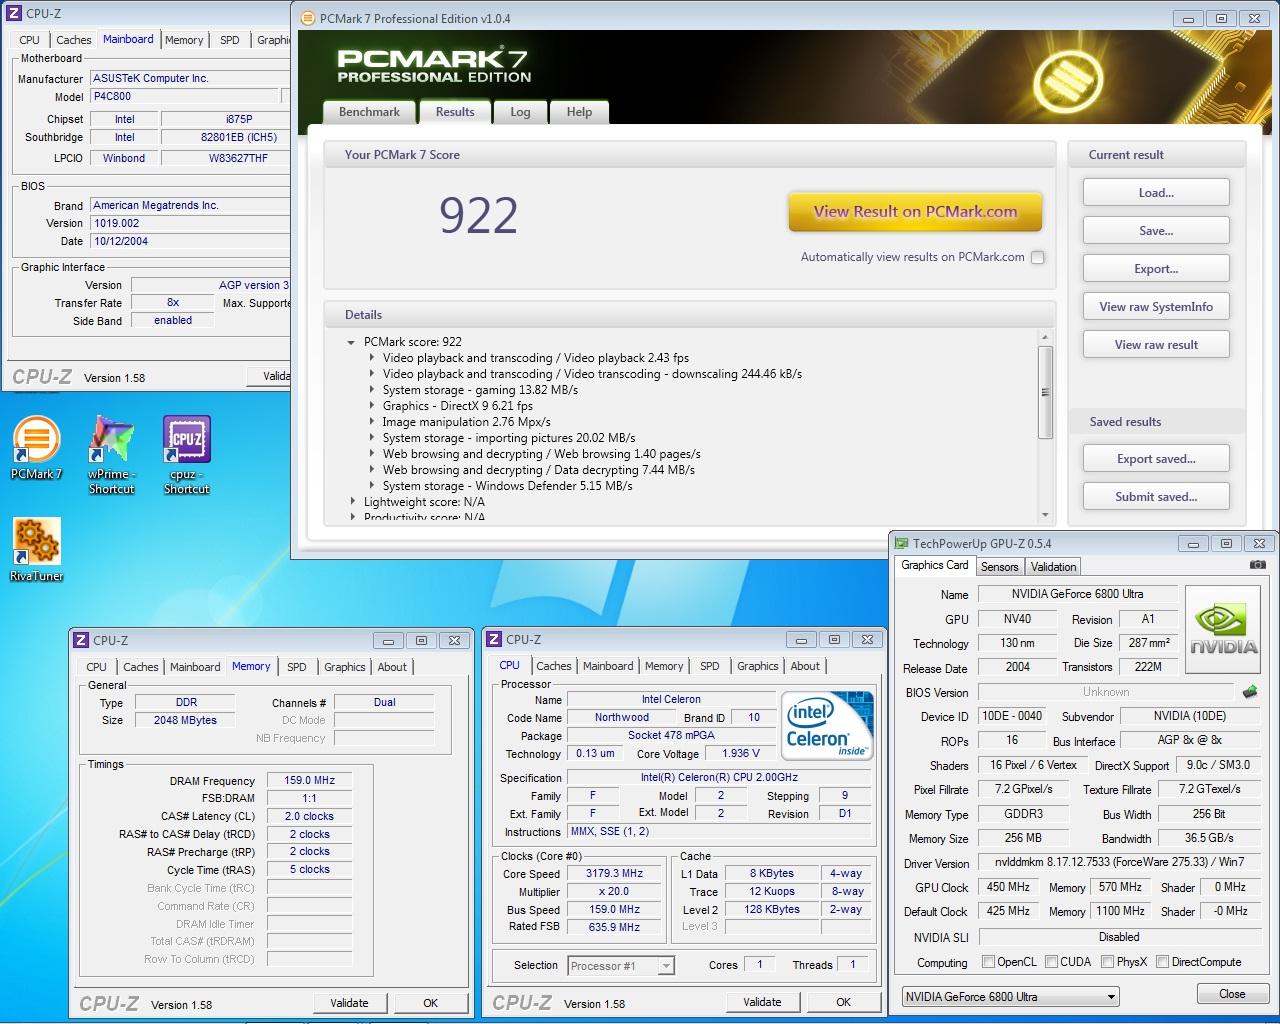The height and width of the screenshot is (1024, 1280).
Task: Click the Load... button
Action: pyautogui.click(x=1156, y=193)
